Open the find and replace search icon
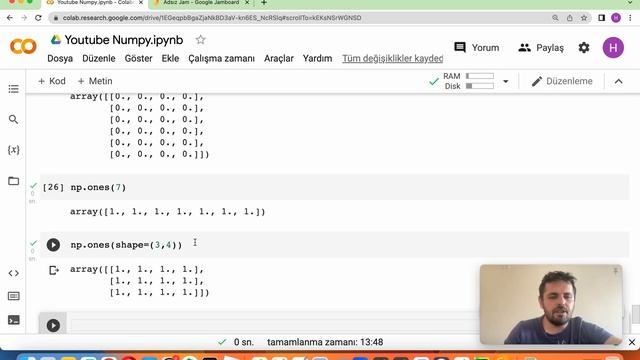Image resolution: width=640 pixels, height=360 pixels. [13, 119]
